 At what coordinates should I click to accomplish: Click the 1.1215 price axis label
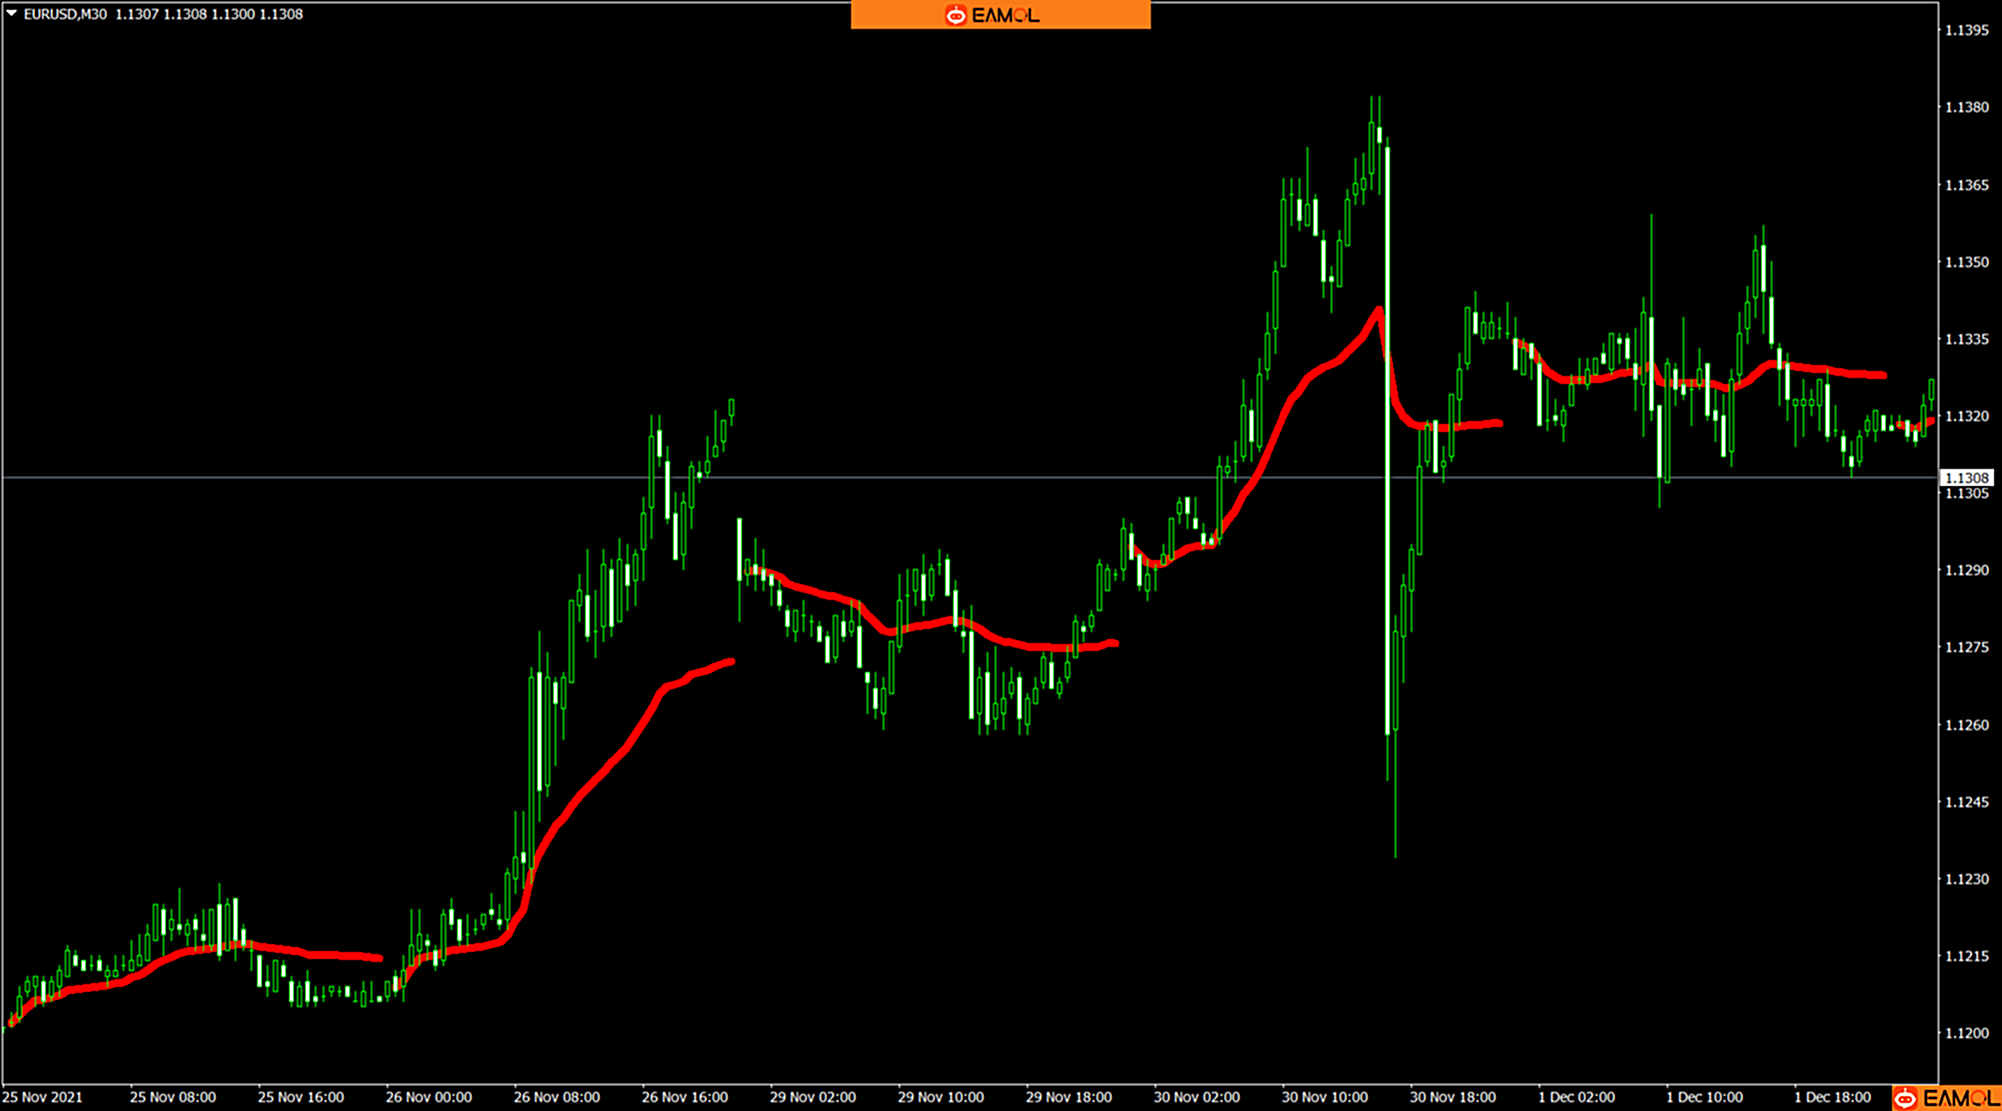[x=1966, y=956]
